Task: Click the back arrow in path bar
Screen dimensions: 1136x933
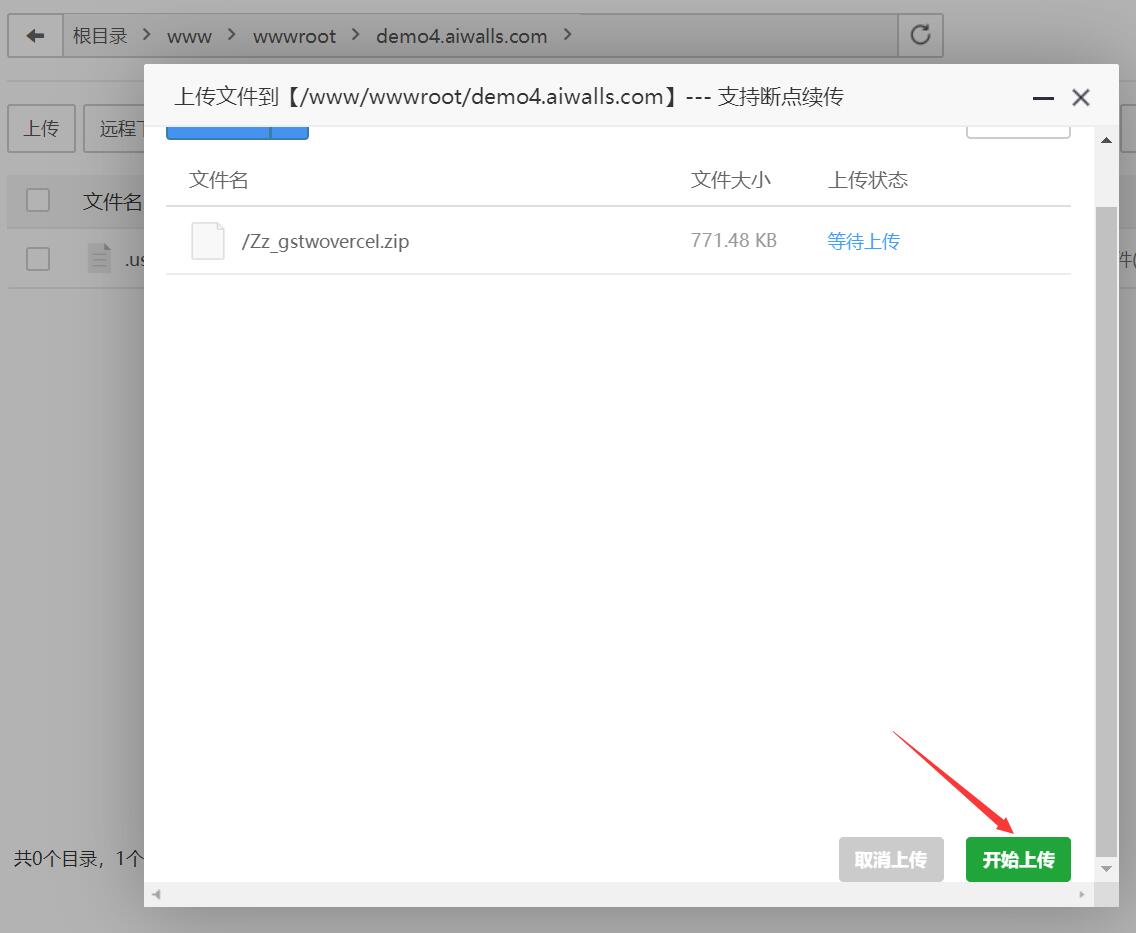Action: [x=35, y=36]
